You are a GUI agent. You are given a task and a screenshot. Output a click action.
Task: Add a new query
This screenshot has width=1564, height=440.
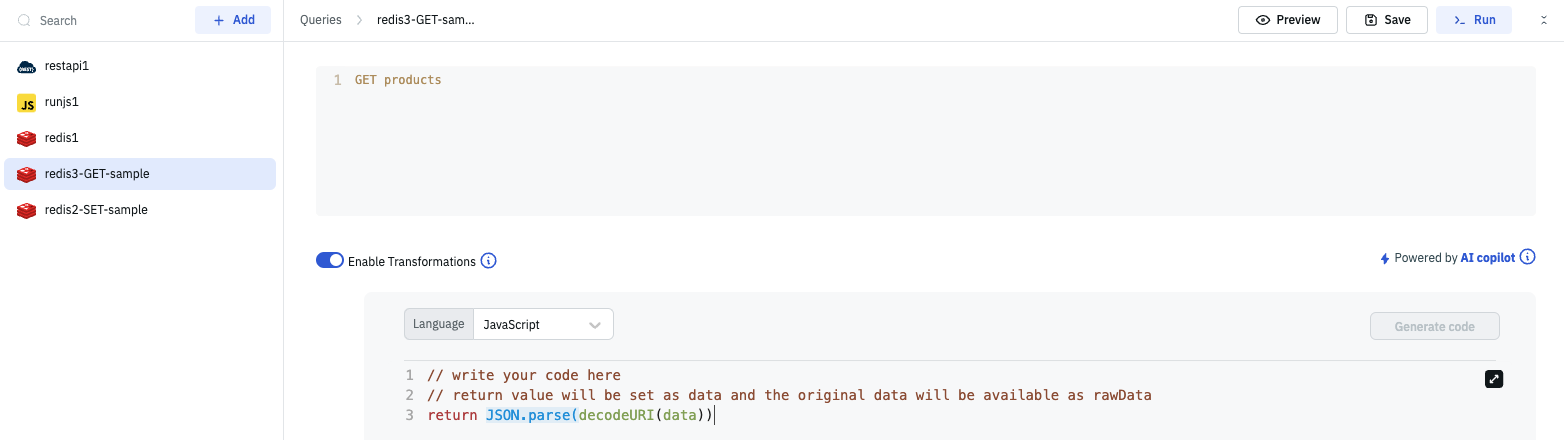click(x=233, y=20)
